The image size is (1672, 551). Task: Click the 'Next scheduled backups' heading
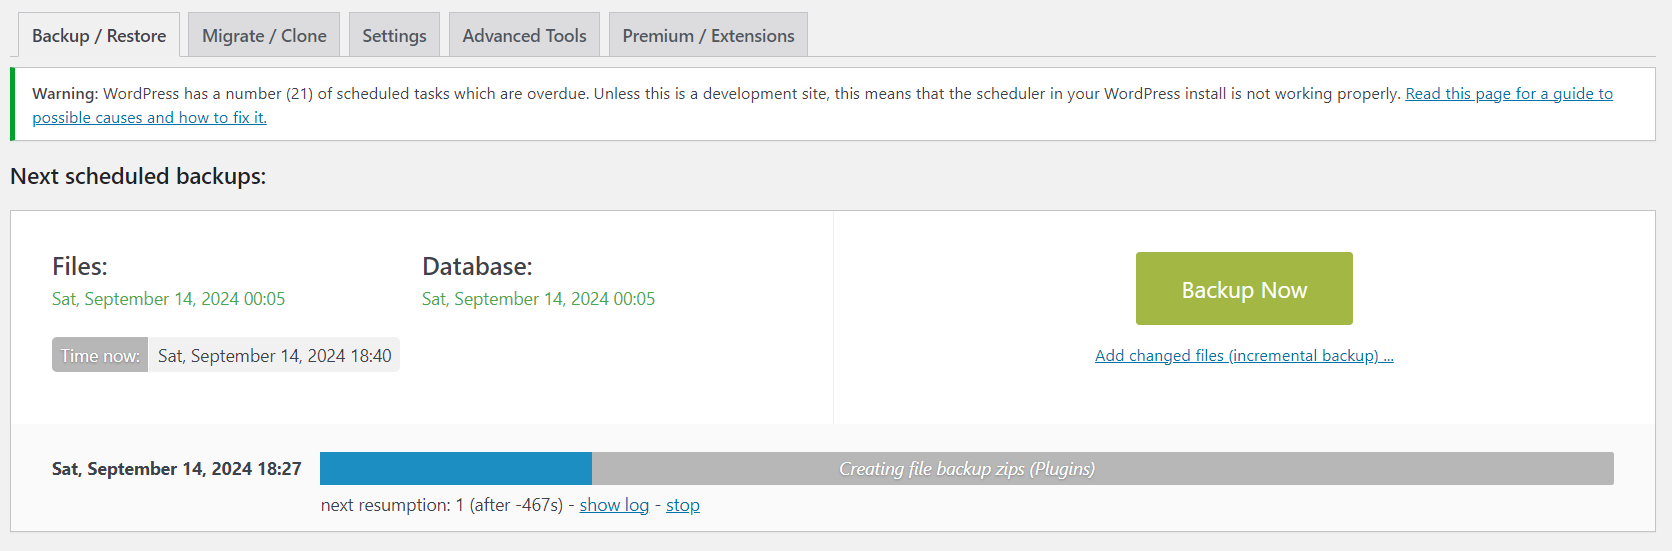[138, 176]
